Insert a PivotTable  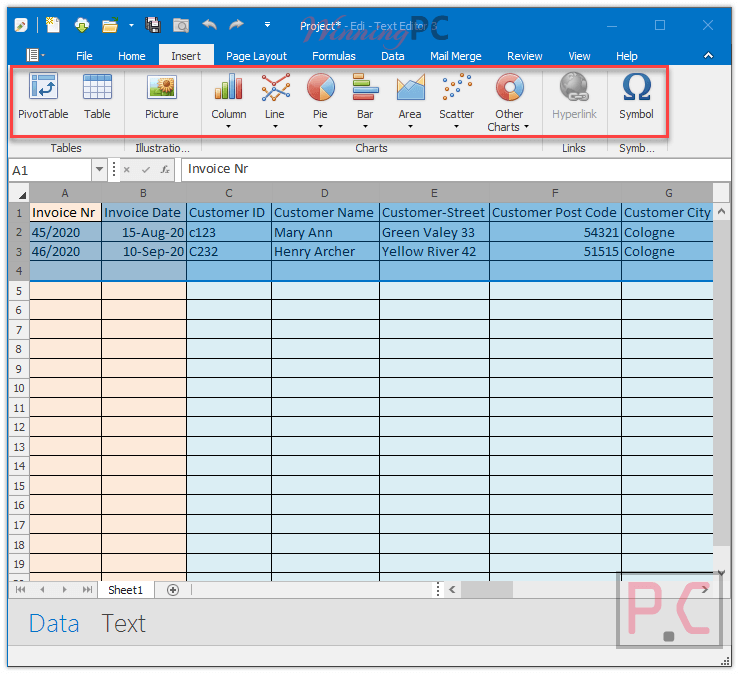[x=43, y=99]
